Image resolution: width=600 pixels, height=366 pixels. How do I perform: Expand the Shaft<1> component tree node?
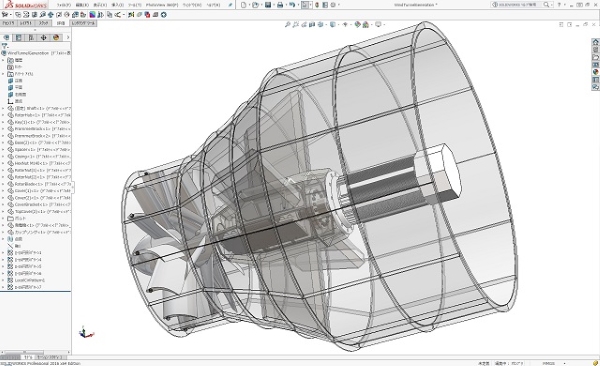(3, 108)
